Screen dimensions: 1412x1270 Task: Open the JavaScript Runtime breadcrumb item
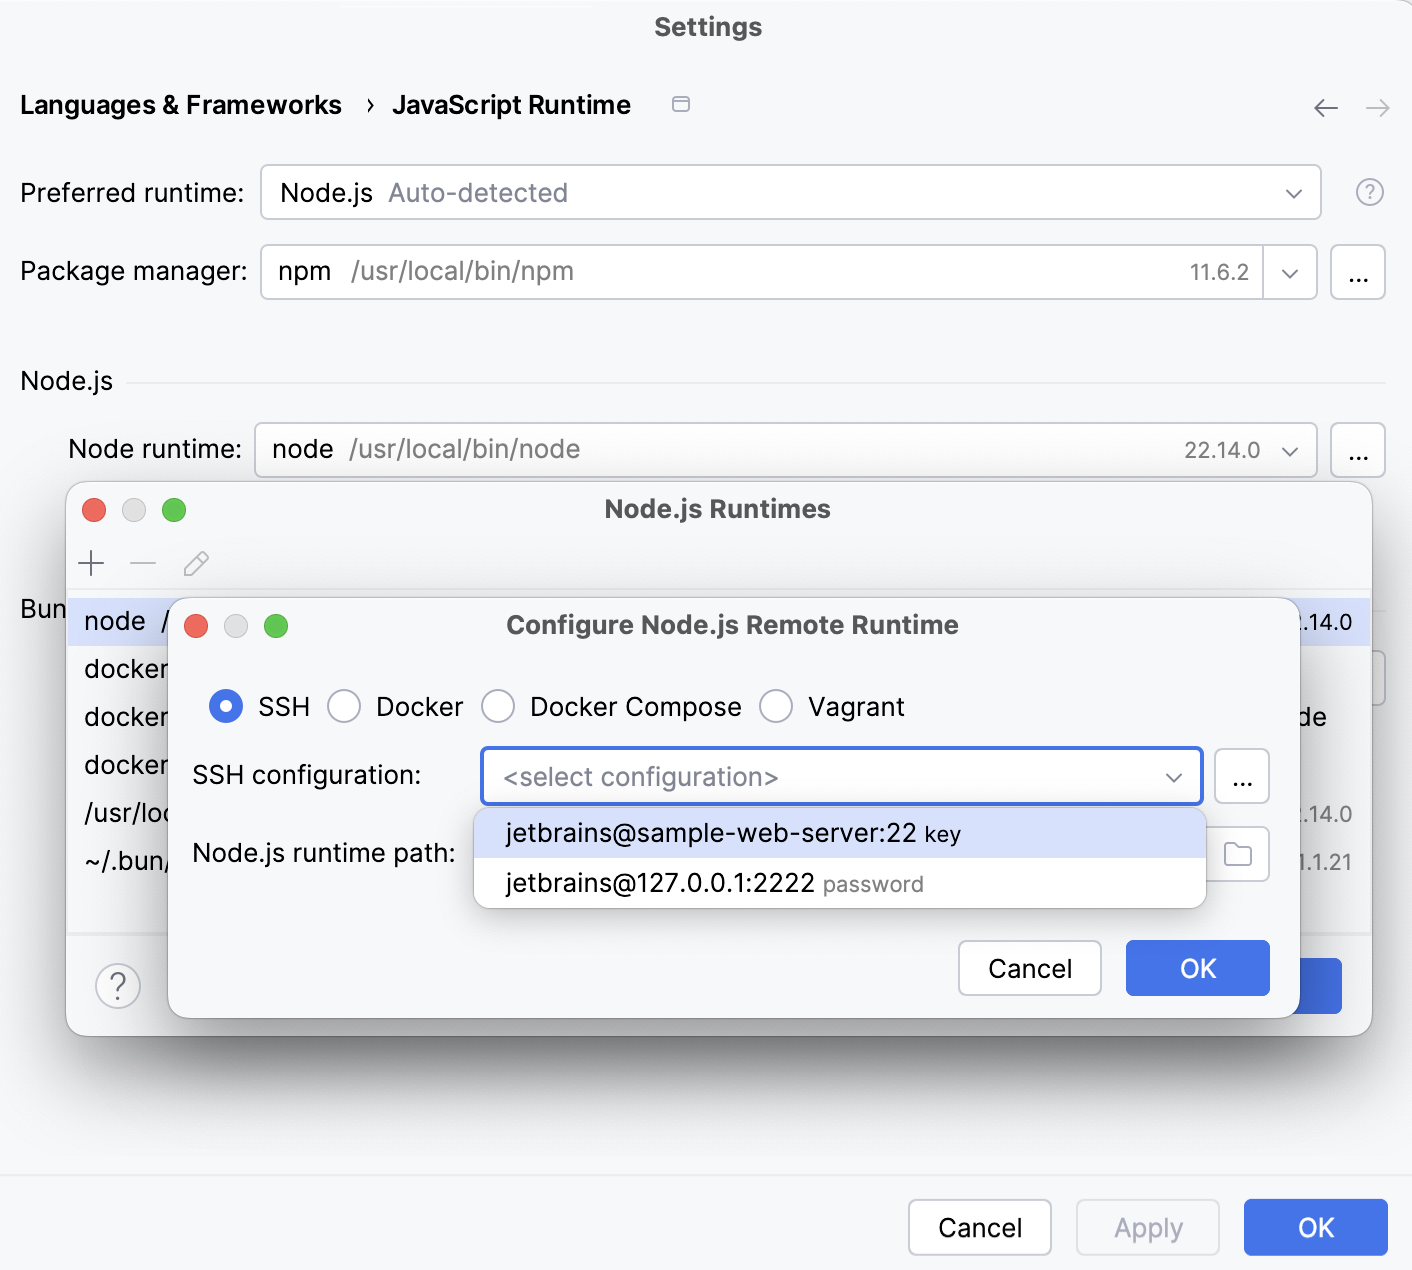[x=512, y=104]
